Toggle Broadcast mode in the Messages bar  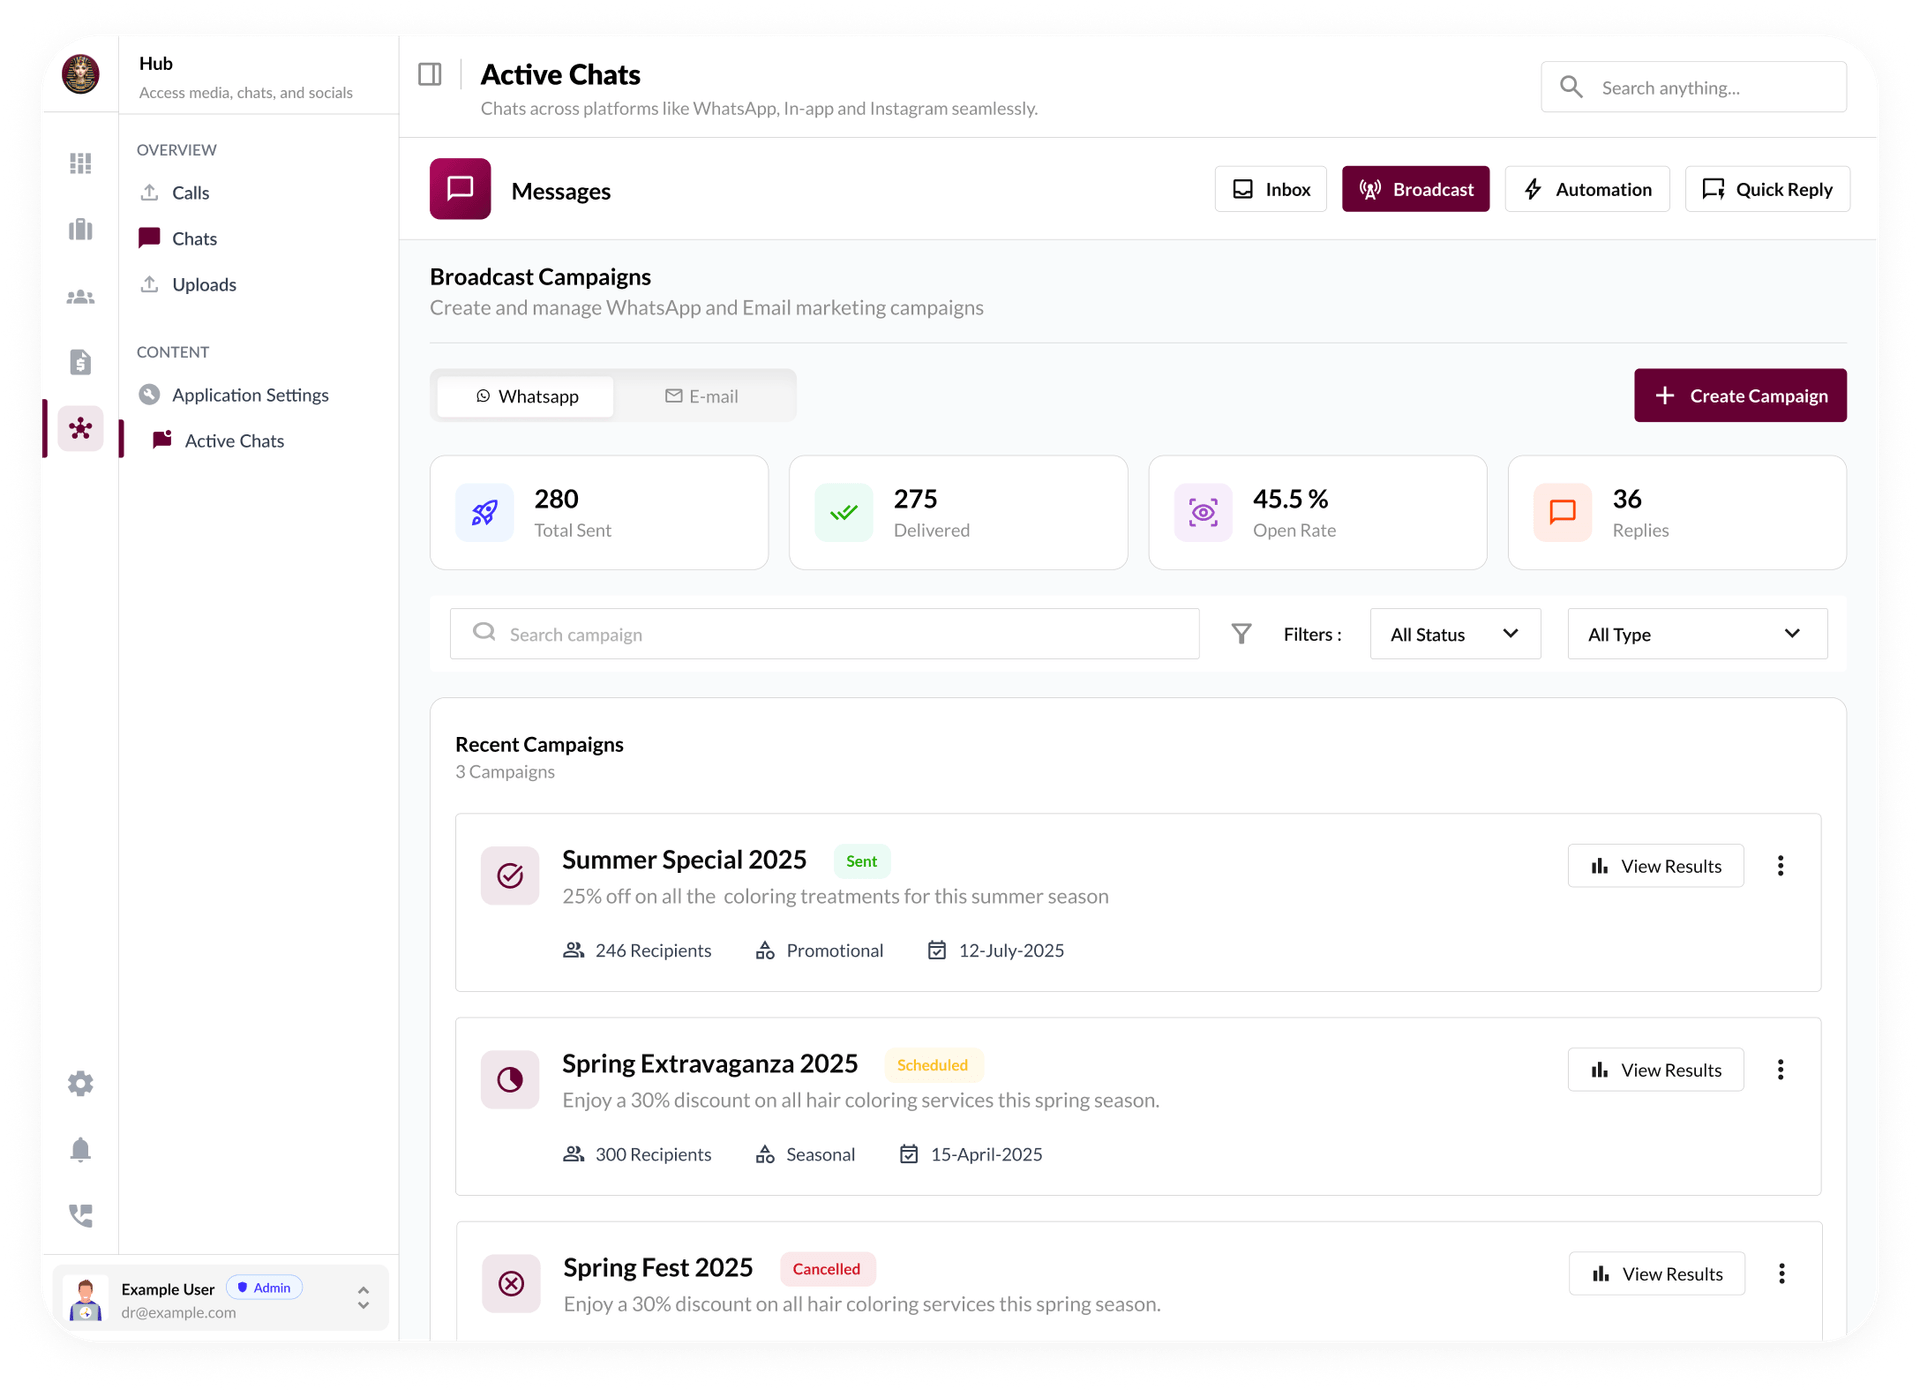coord(1416,189)
